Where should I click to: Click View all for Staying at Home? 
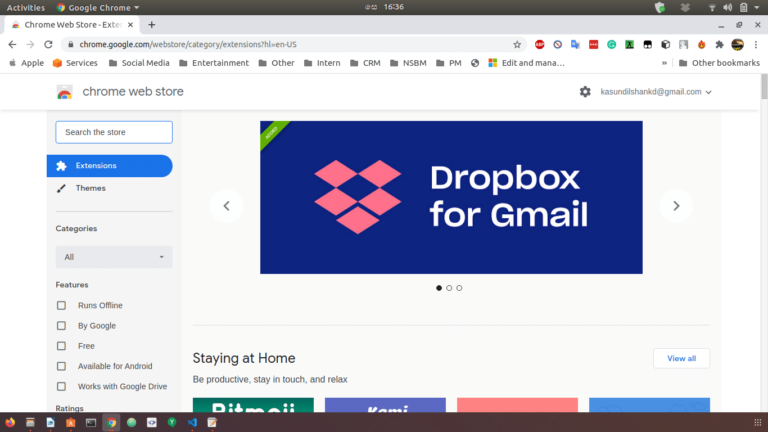[x=681, y=359]
